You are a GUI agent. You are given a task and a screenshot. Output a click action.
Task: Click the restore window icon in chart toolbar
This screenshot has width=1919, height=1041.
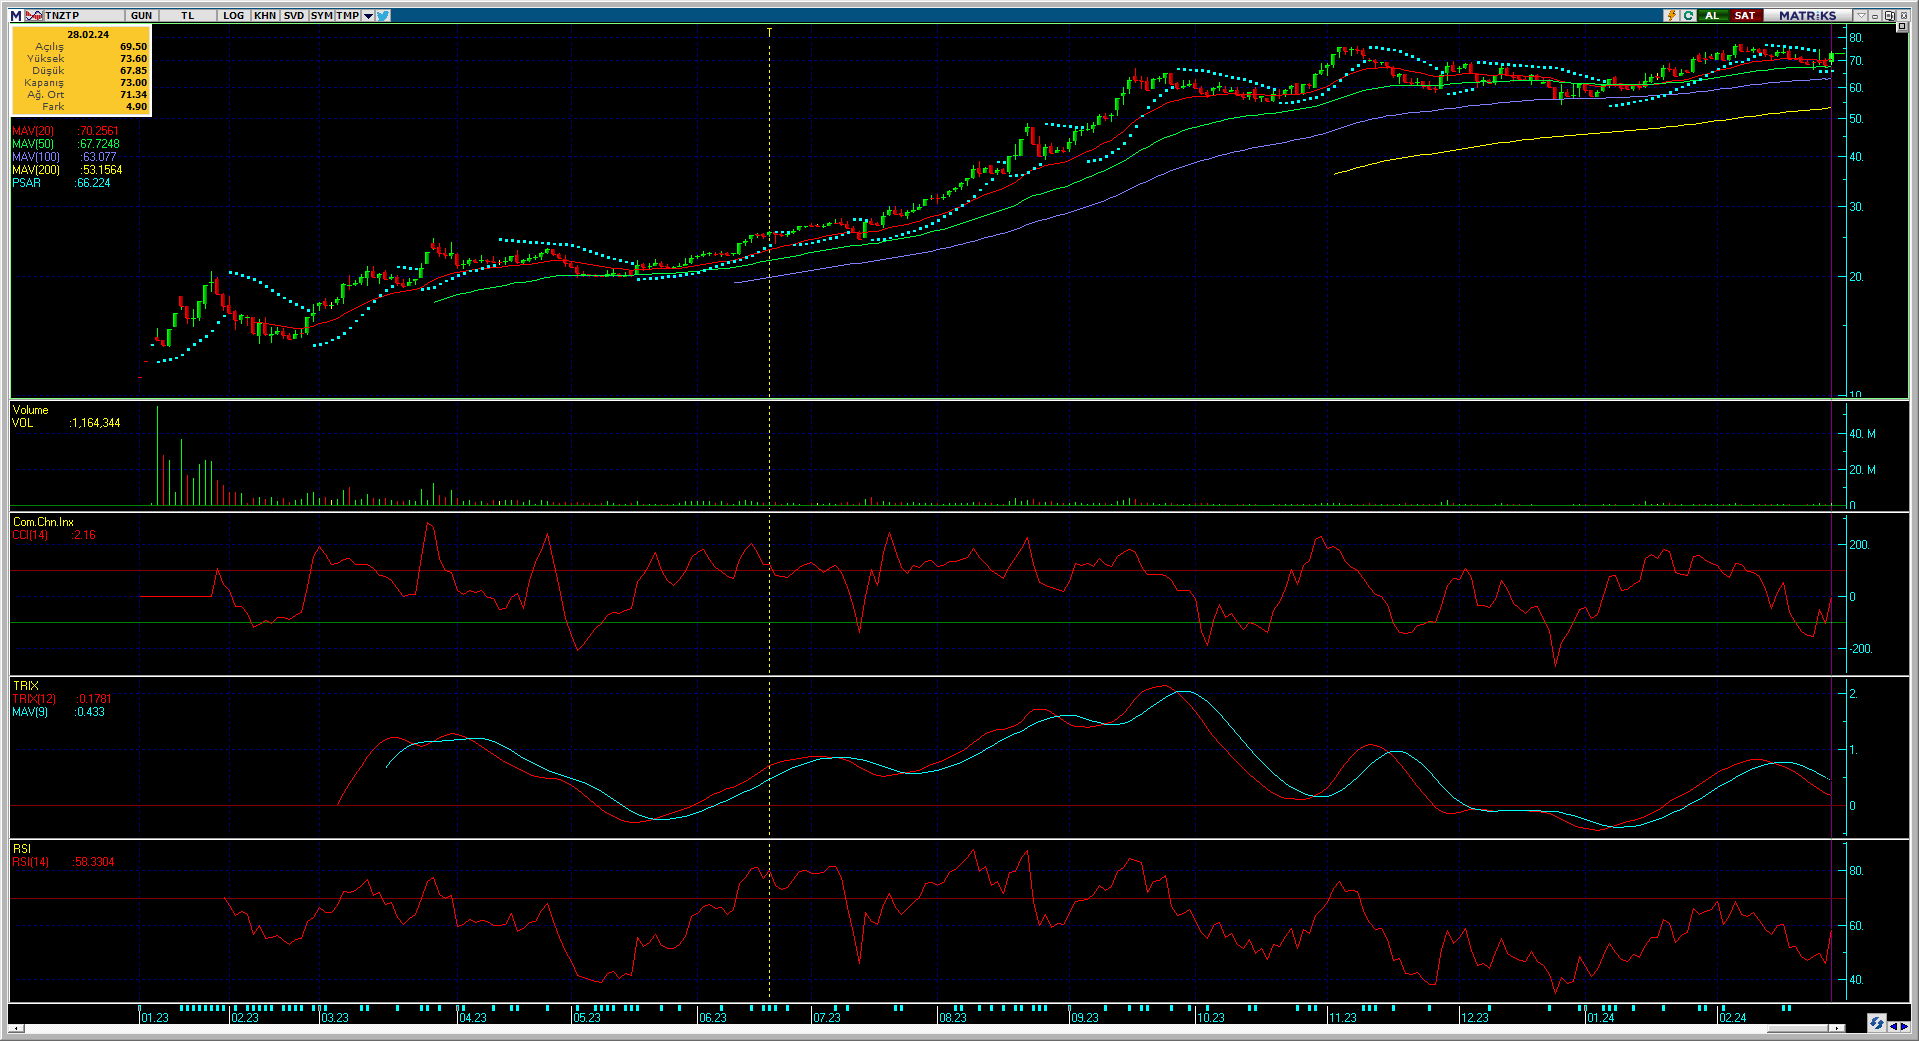click(1890, 15)
